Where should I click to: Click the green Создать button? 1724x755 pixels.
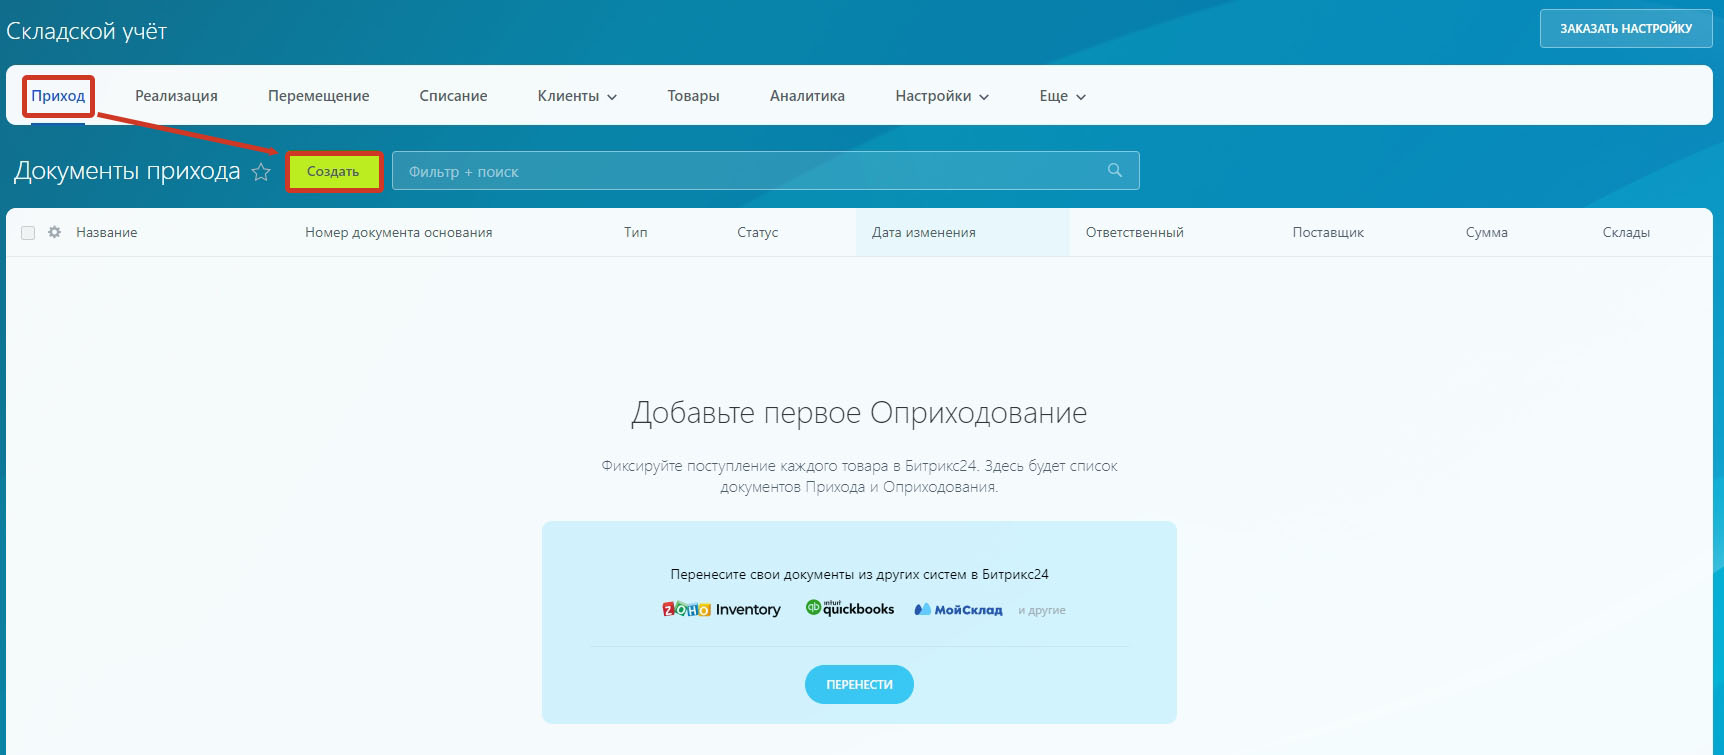[334, 172]
